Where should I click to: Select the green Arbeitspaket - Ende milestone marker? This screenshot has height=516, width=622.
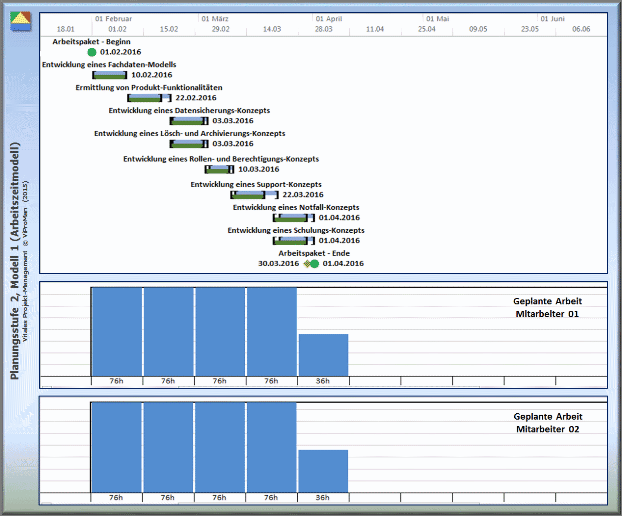click(x=314, y=264)
